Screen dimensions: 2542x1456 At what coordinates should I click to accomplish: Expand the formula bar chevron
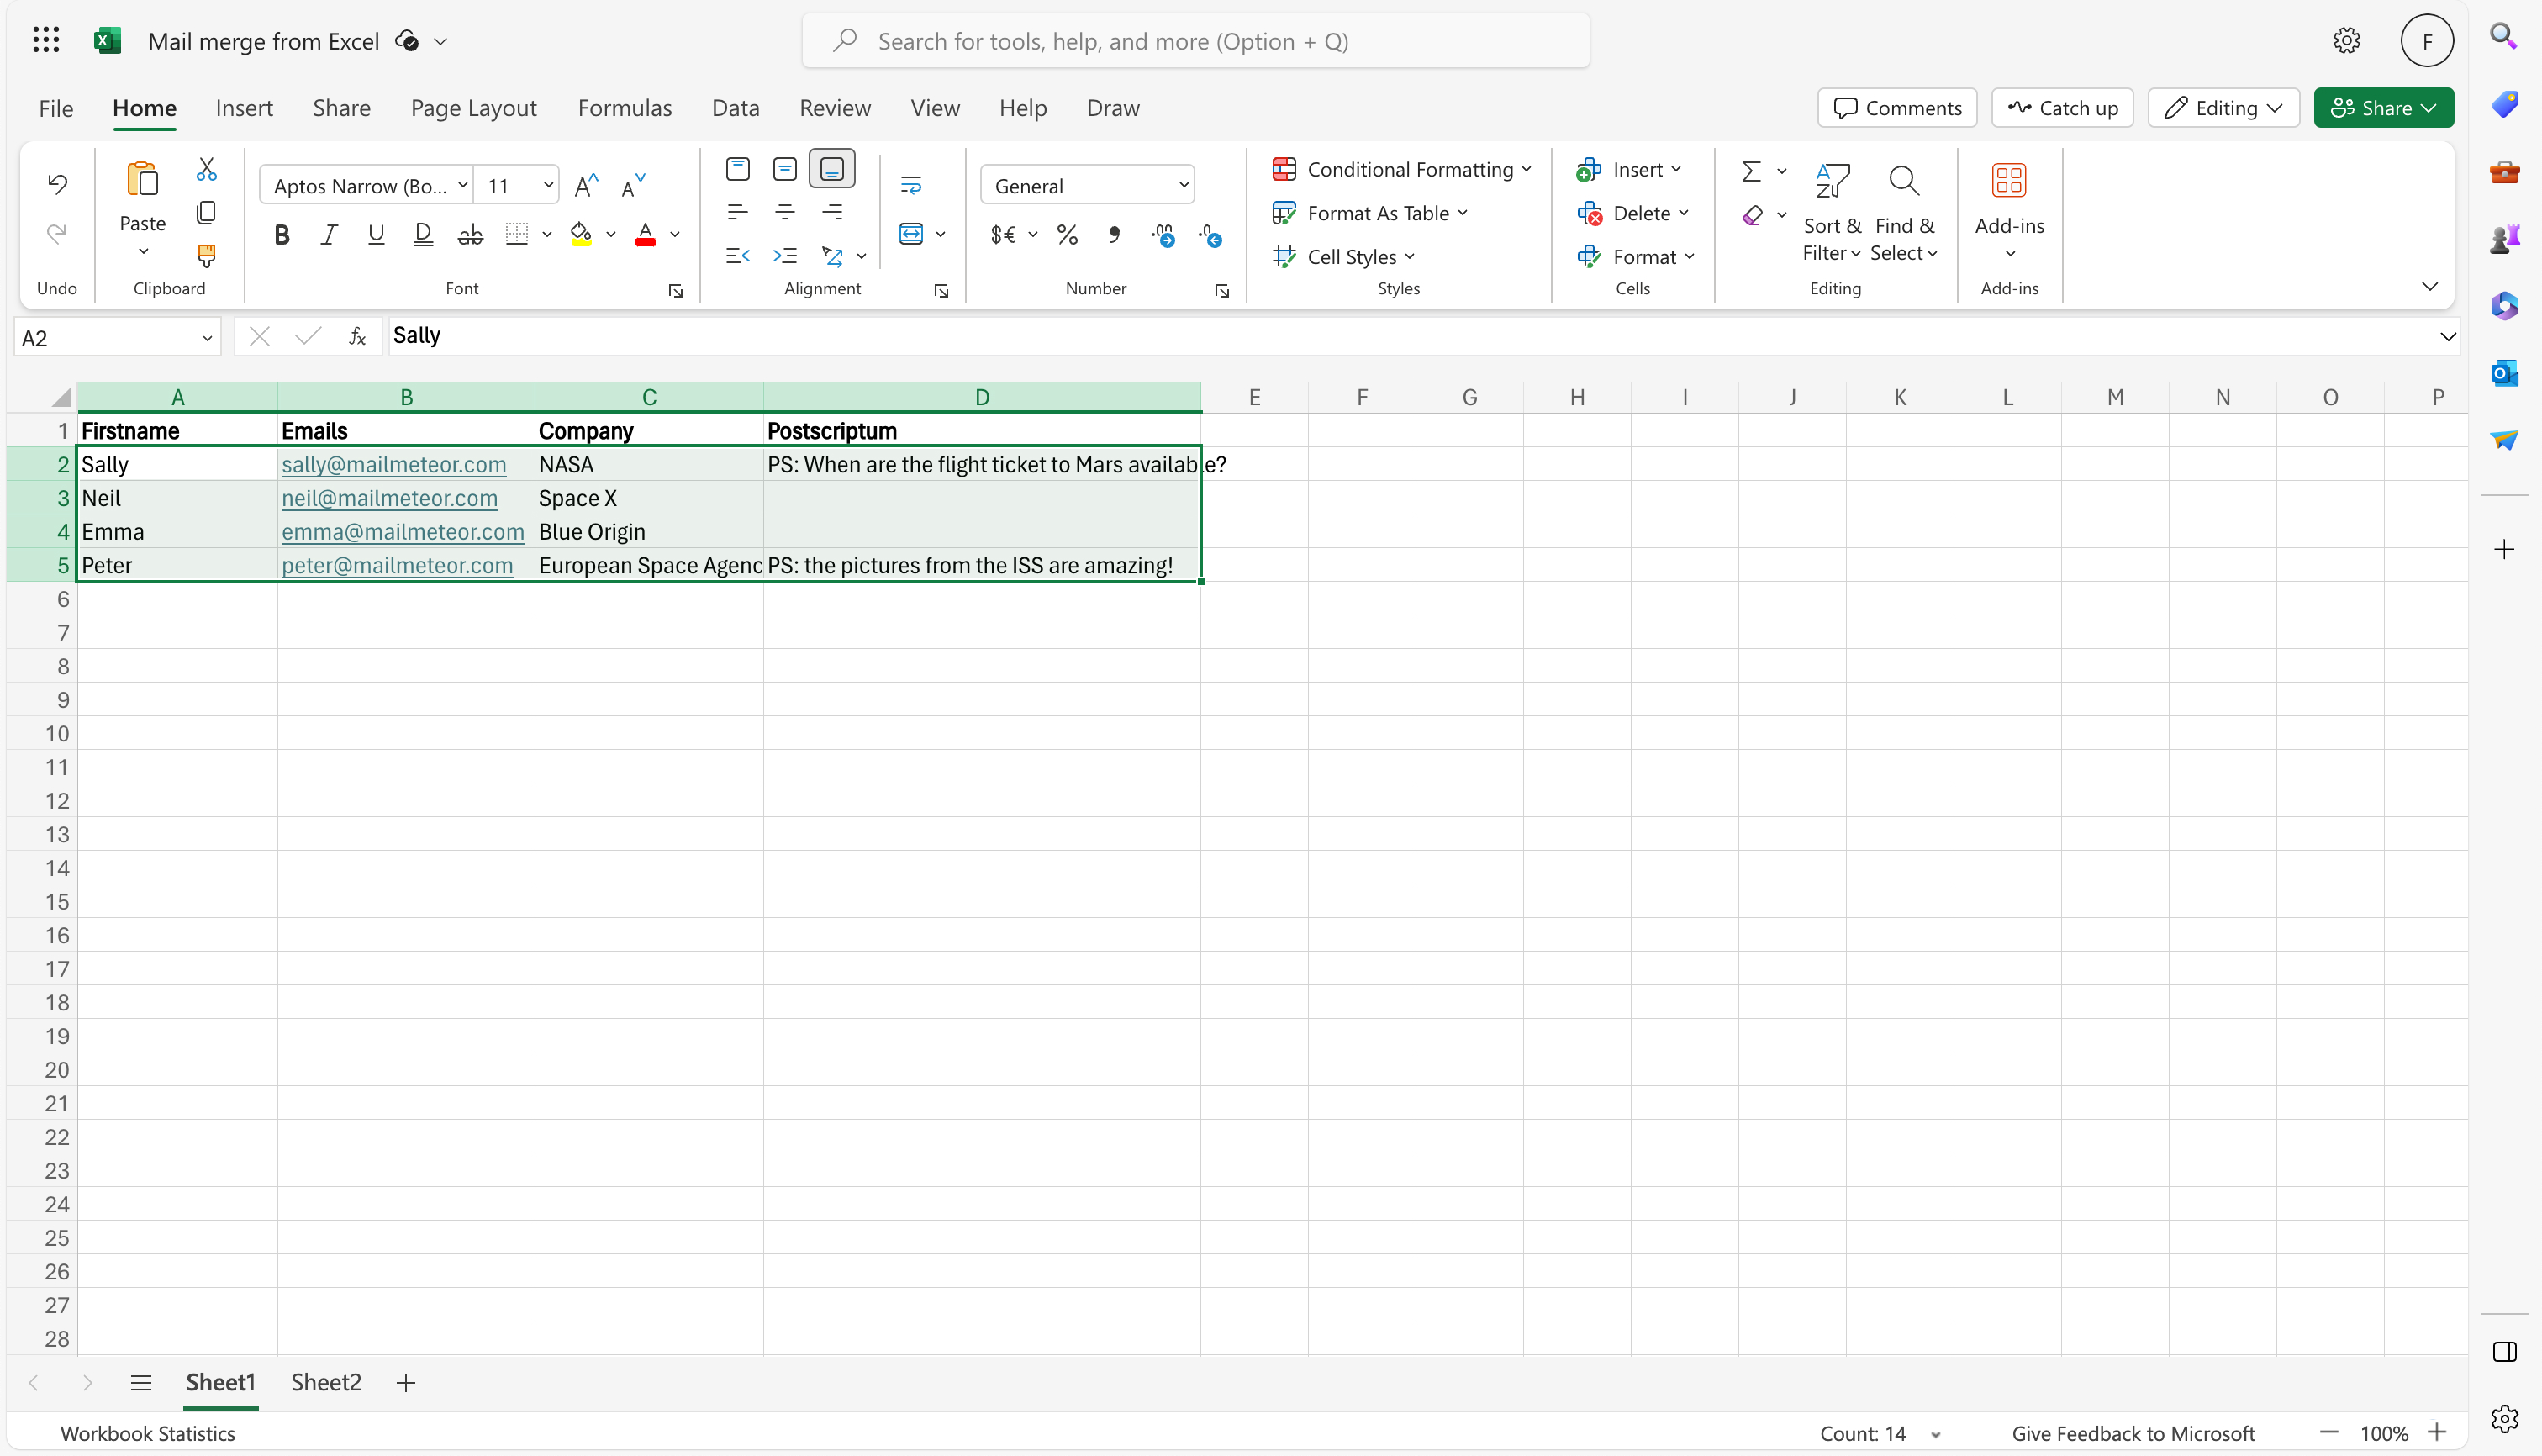click(2447, 337)
